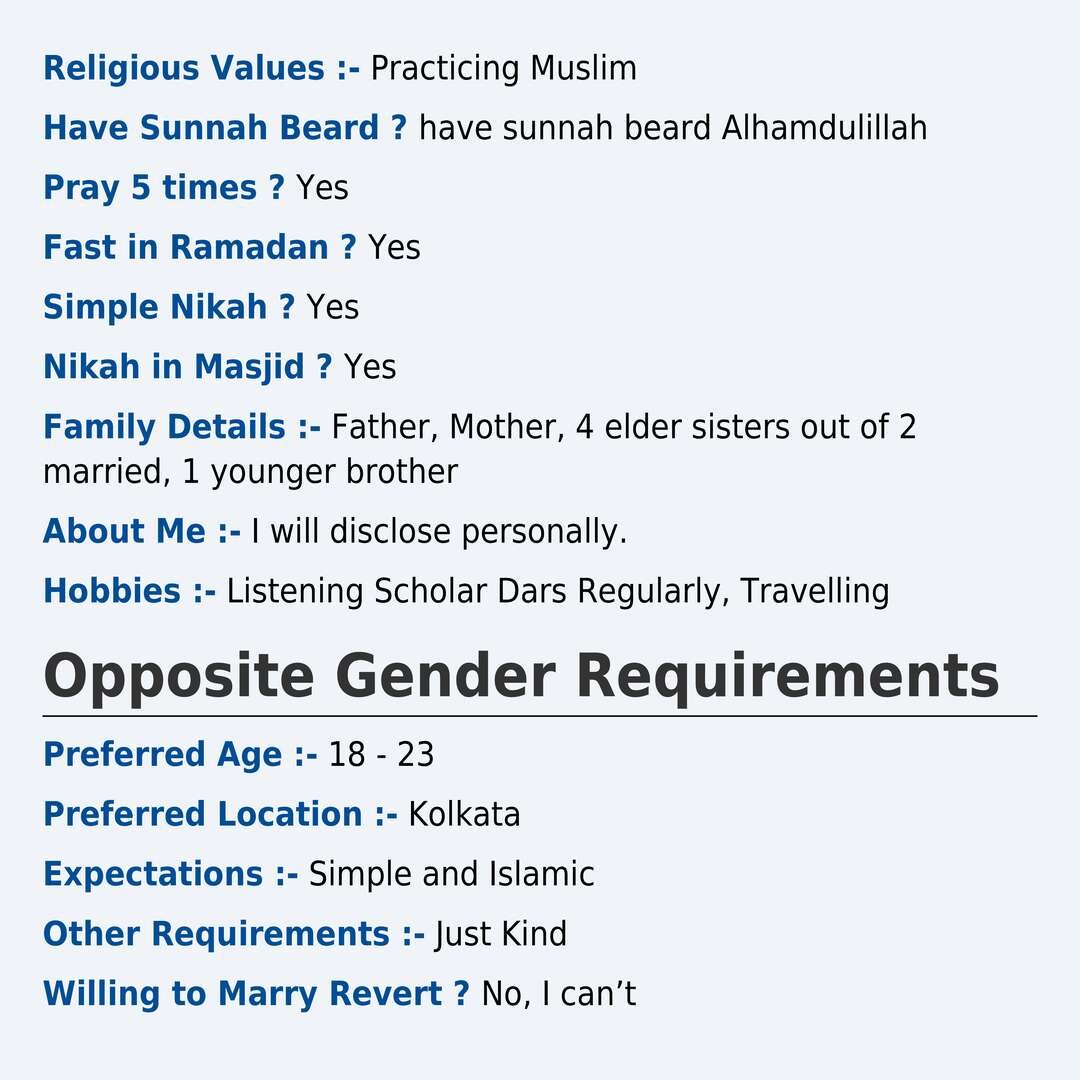Click 'have sunnah beard Alhamdulillah' answer

[673, 128]
